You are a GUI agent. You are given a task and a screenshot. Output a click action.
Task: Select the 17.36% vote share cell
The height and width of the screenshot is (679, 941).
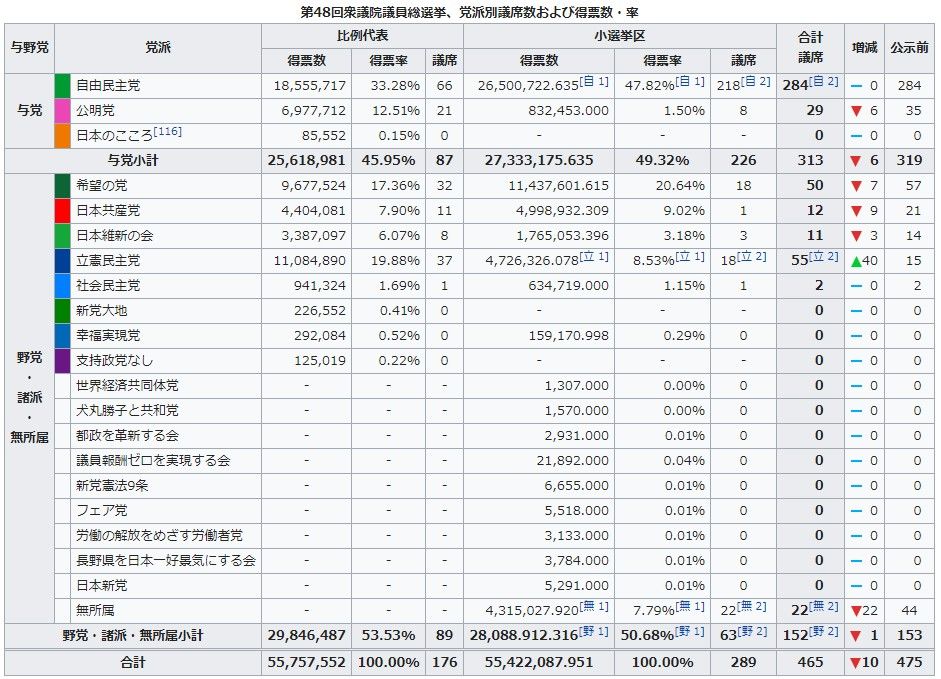[388, 186]
